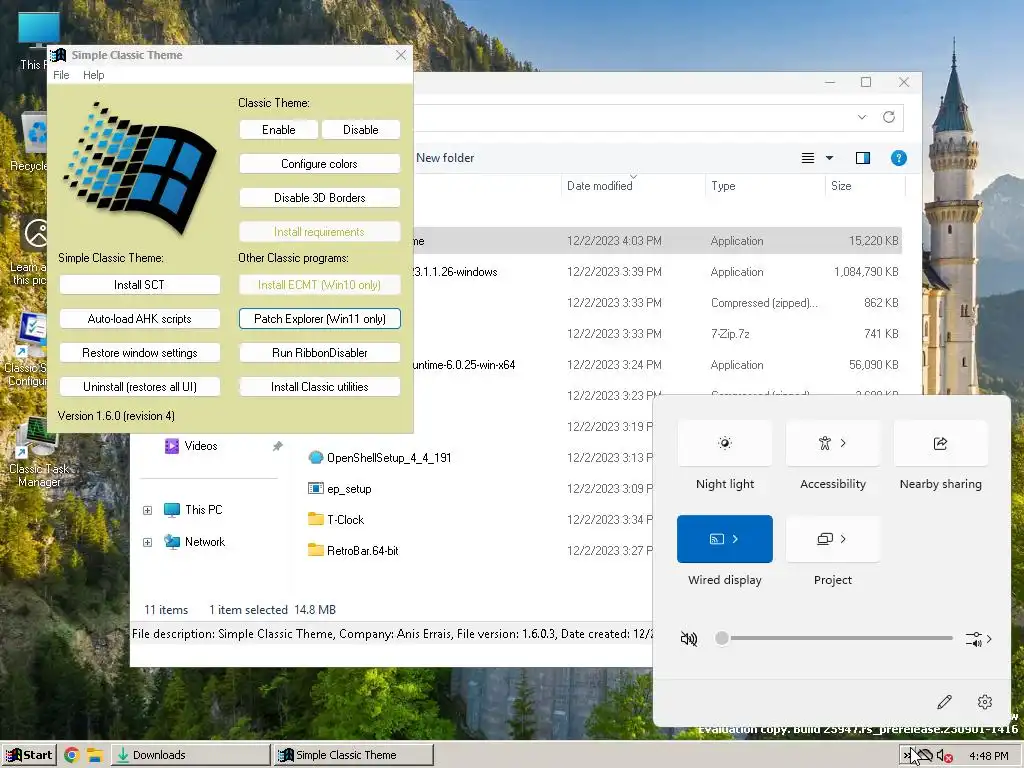Viewport: 1024px width, 768px height.
Task: Click Auto-load AHK scripts
Action: (x=139, y=319)
